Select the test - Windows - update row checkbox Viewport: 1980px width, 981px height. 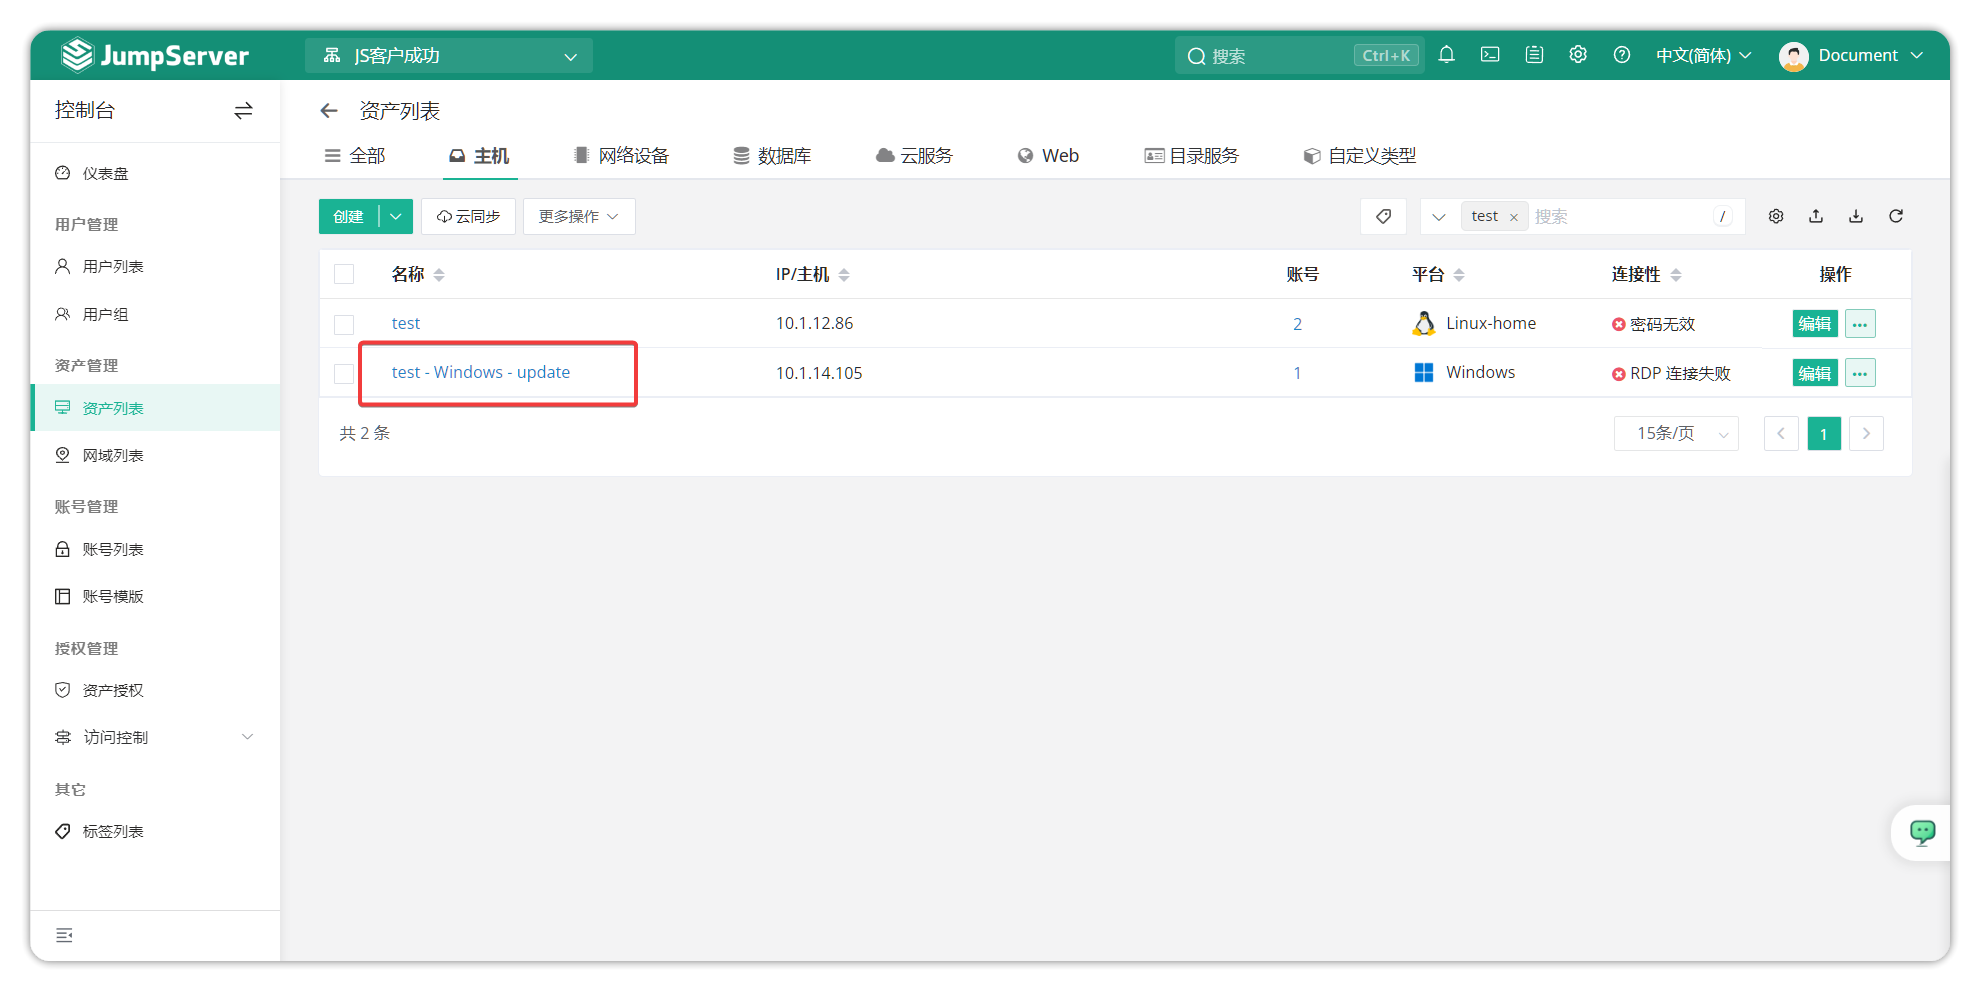point(344,373)
